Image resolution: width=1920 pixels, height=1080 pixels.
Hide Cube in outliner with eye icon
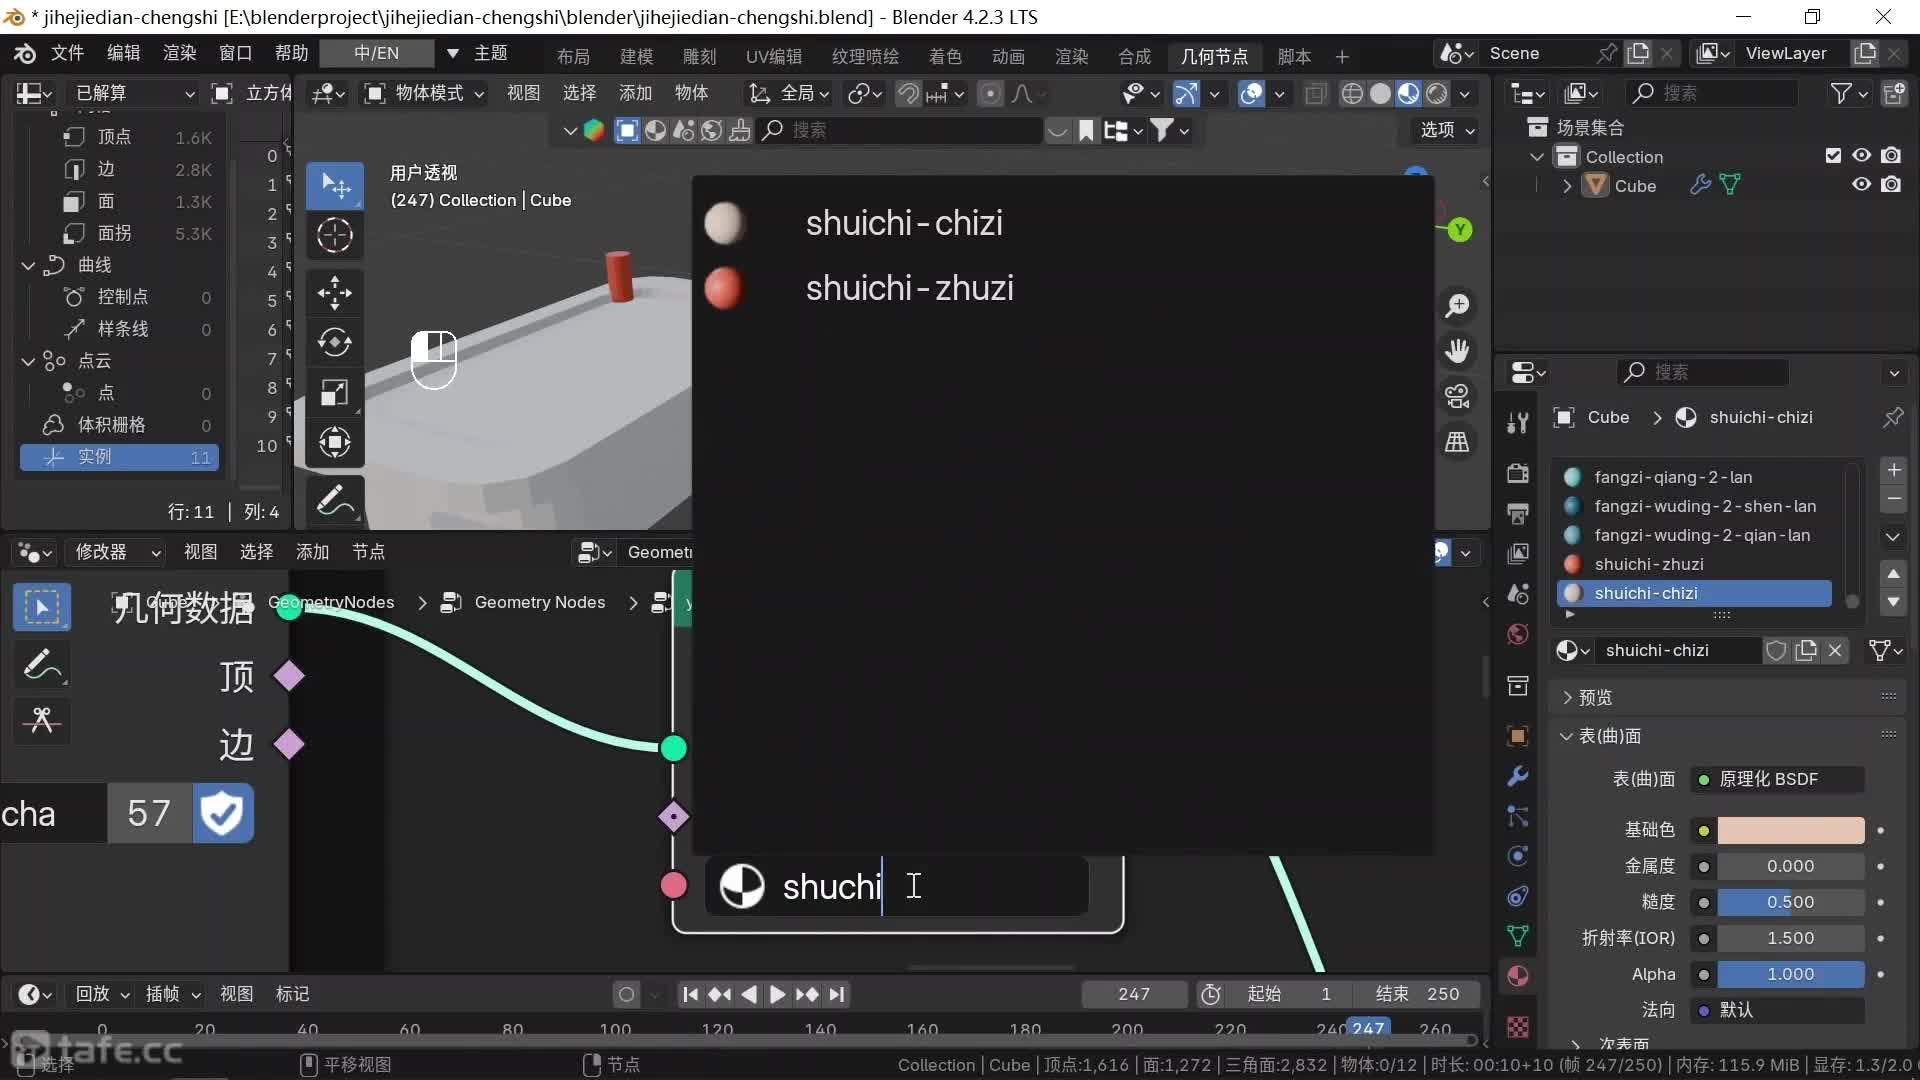tap(1861, 185)
